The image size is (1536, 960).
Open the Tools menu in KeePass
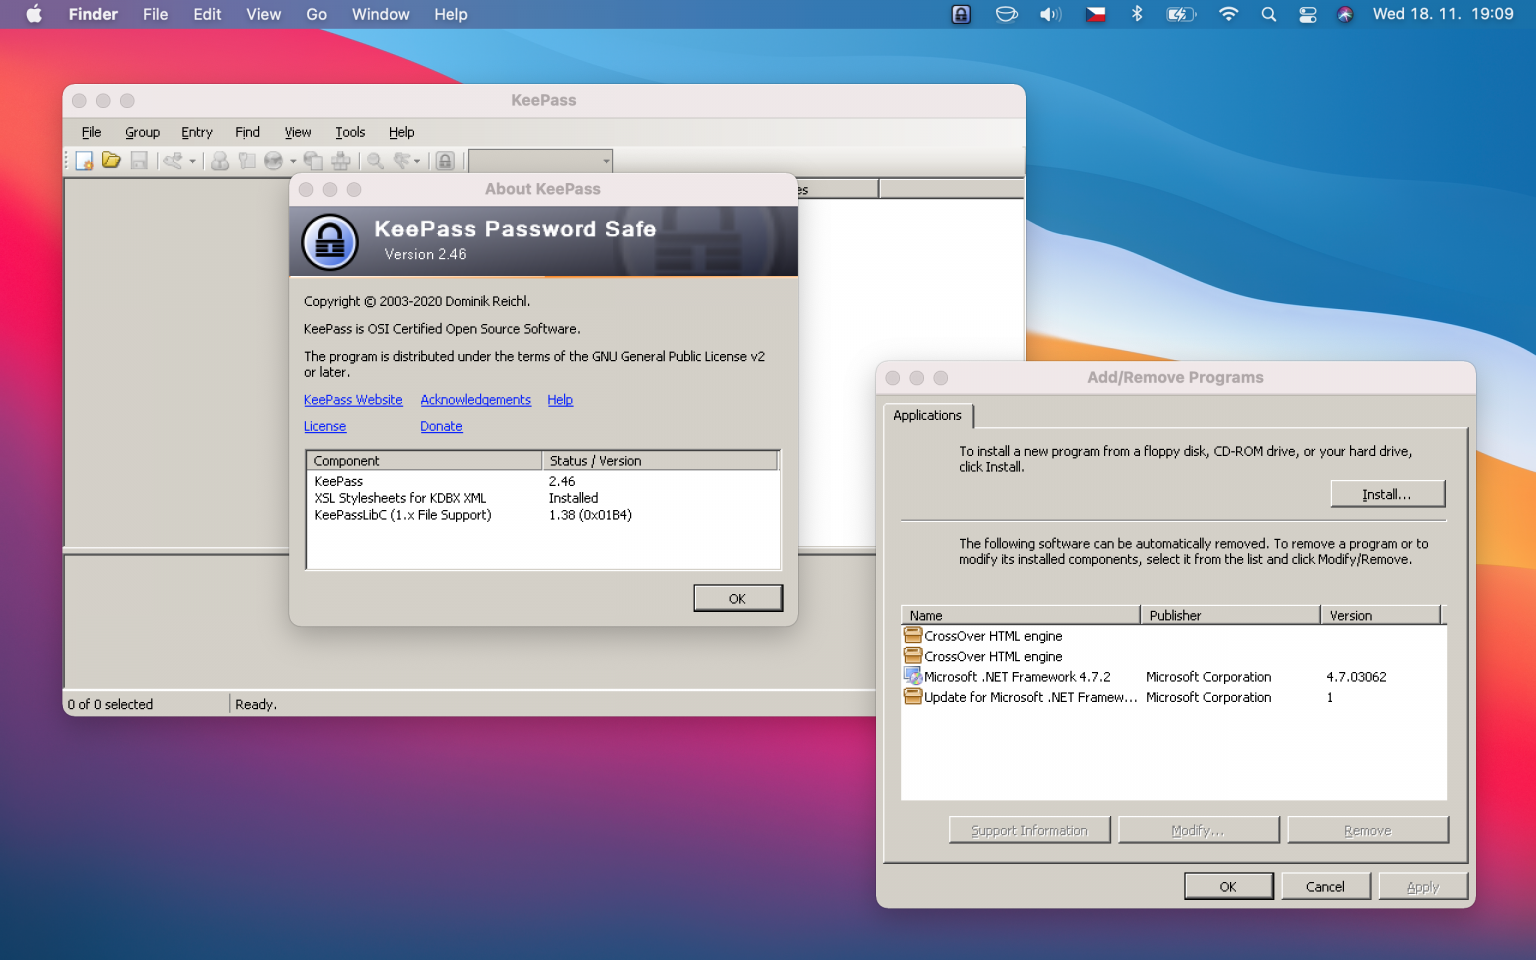pyautogui.click(x=350, y=132)
